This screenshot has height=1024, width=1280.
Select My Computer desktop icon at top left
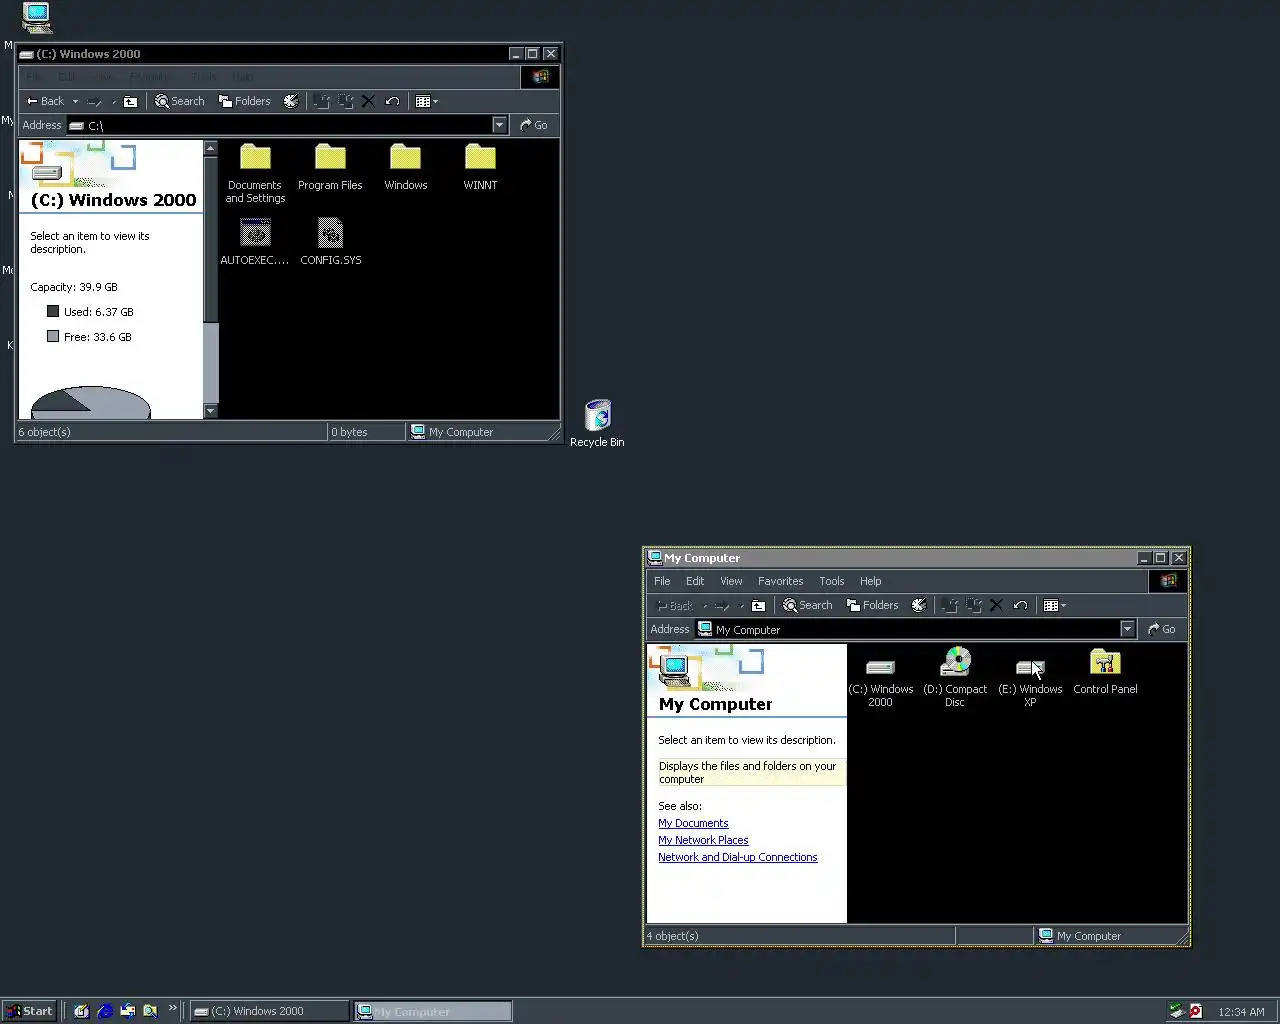pyautogui.click(x=36, y=17)
